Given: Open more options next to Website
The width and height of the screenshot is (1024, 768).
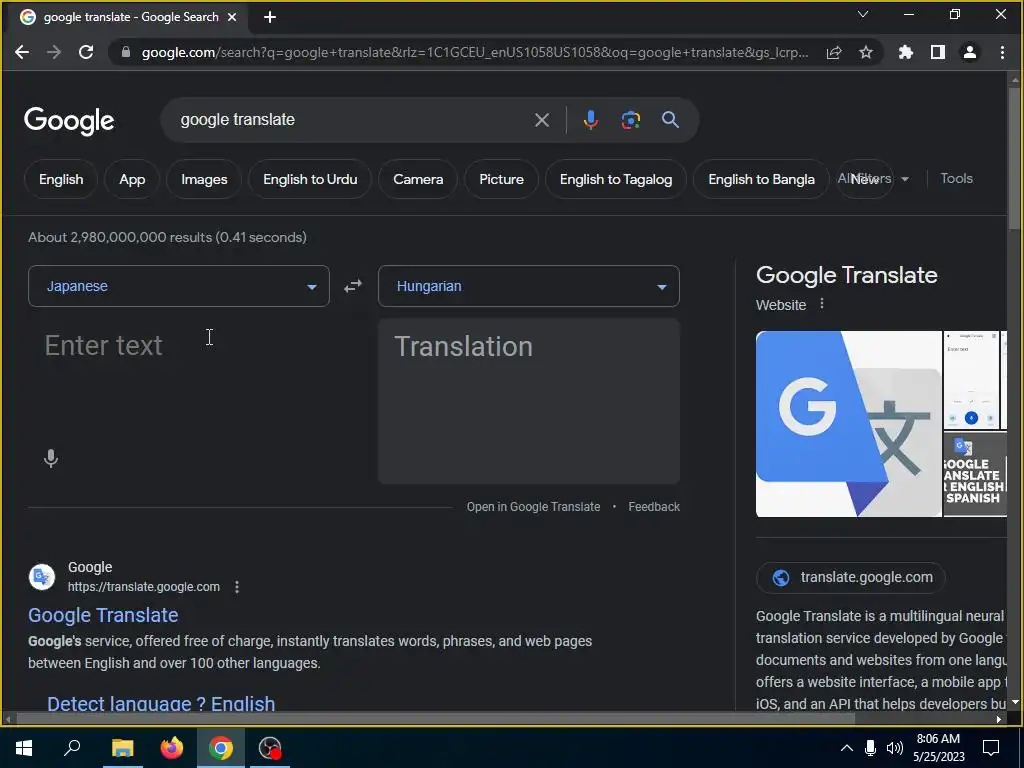Looking at the screenshot, I should pyautogui.click(x=822, y=304).
